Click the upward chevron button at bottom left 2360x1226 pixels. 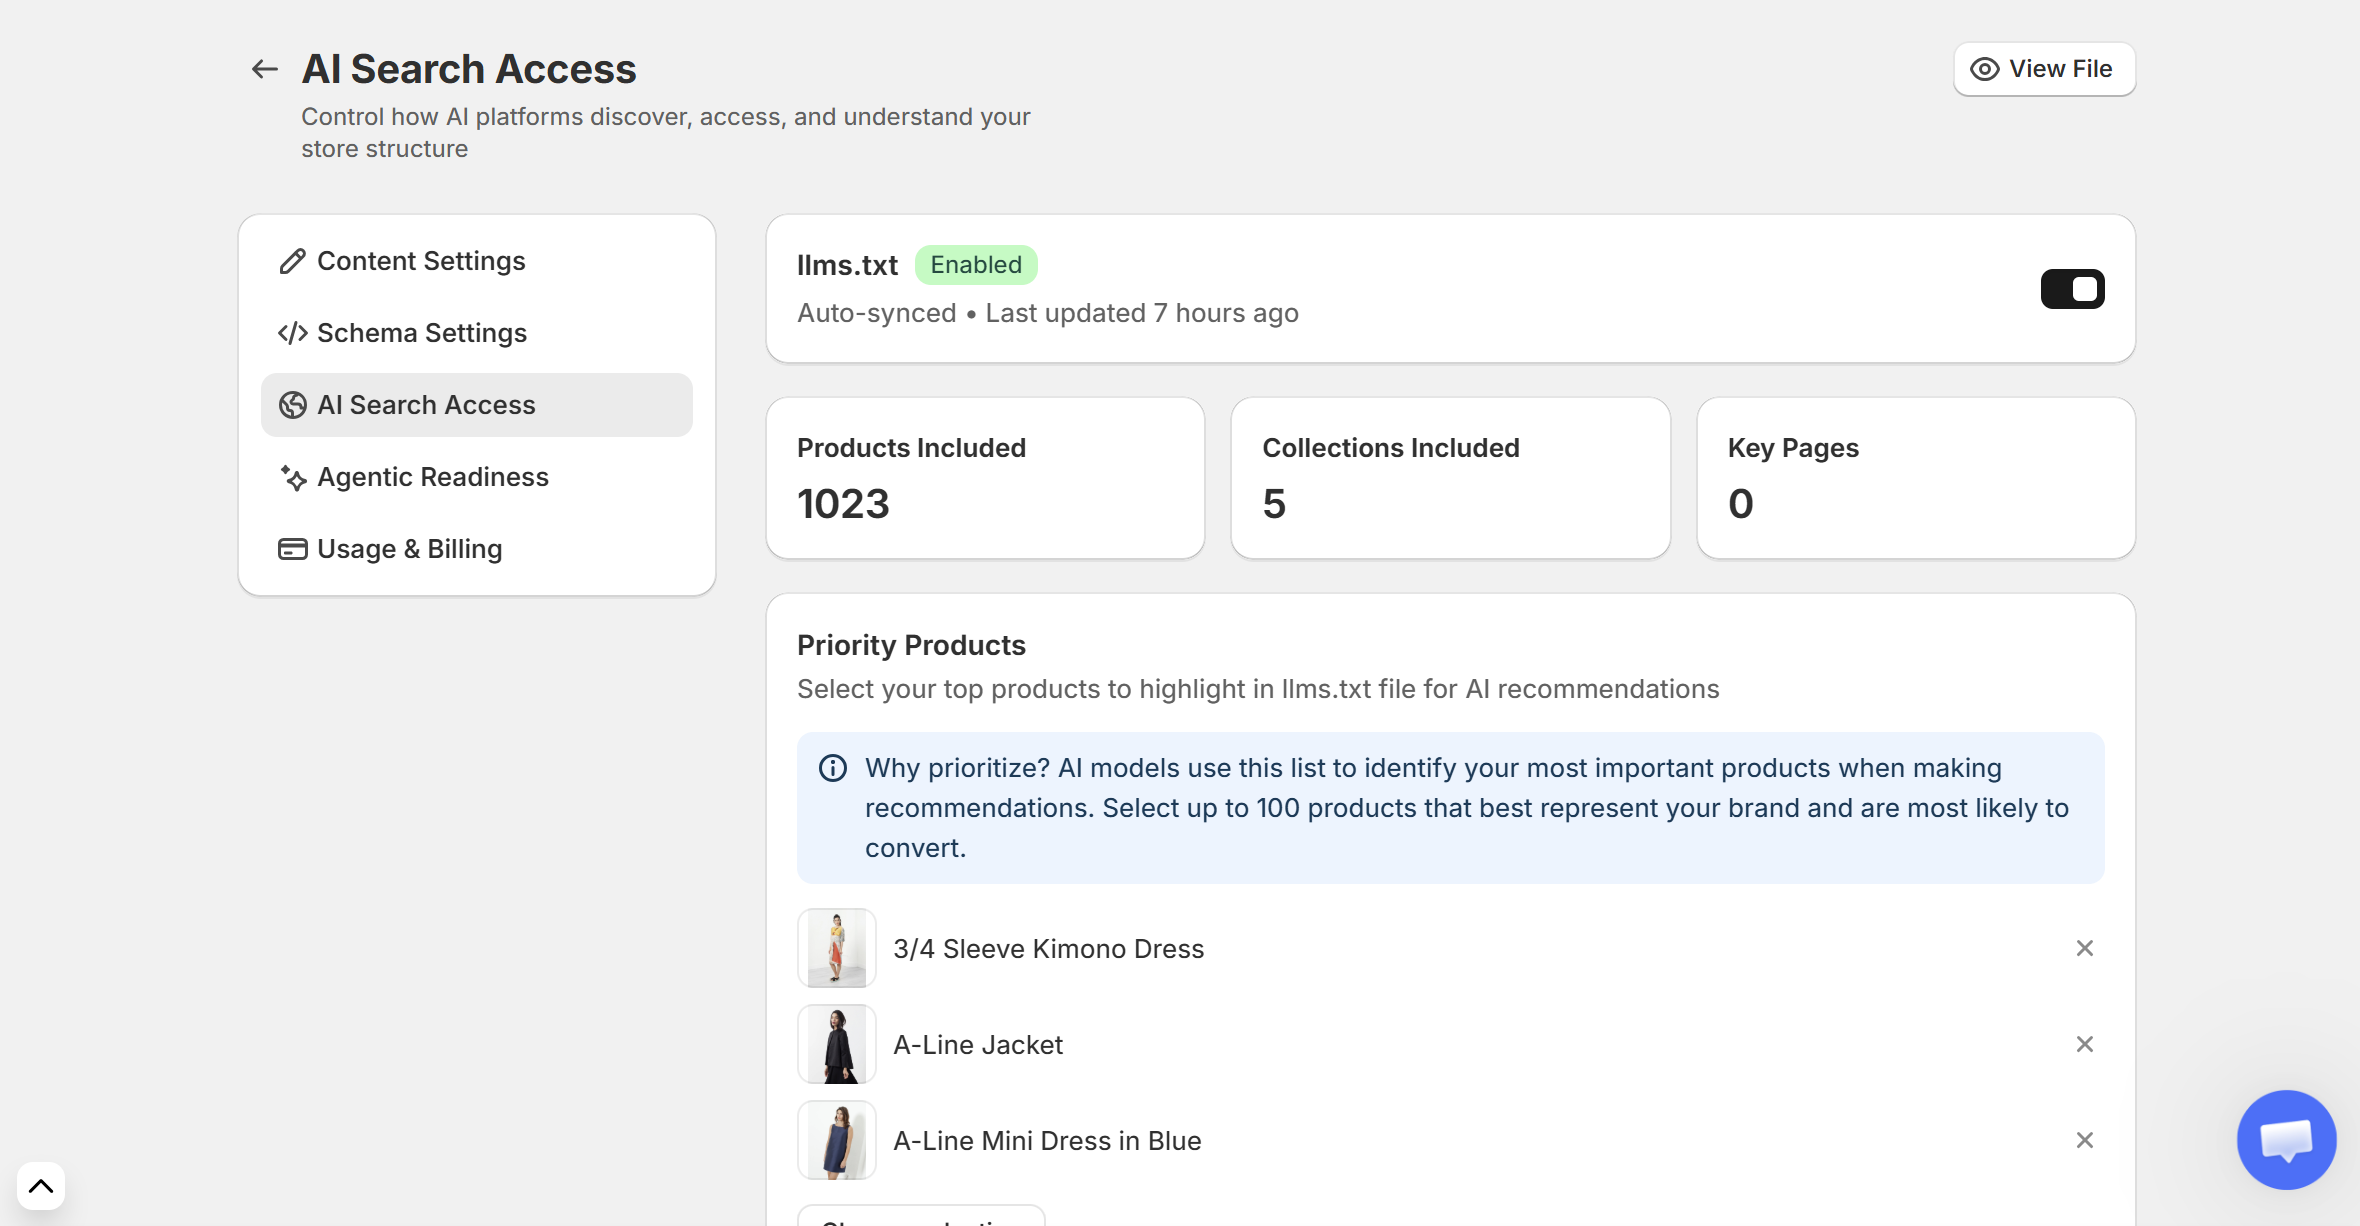[x=41, y=1186]
